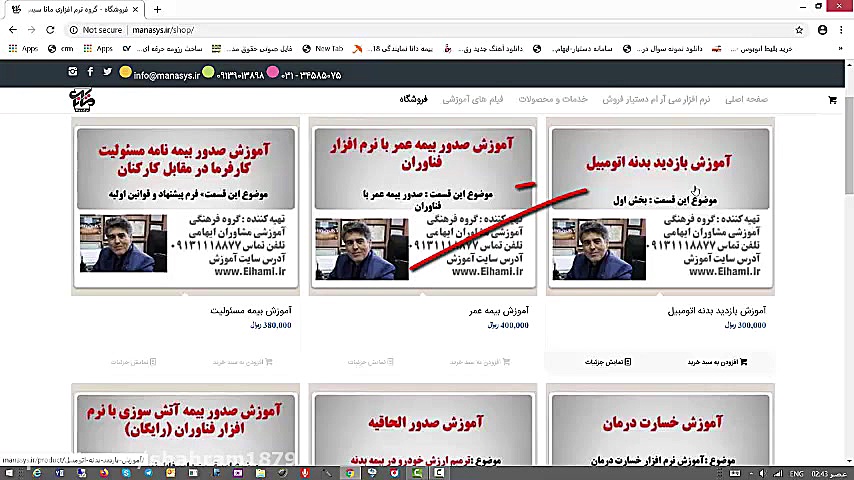Open the Facebook icon in the top bar
The width and height of the screenshot is (854, 480).
[90, 71]
